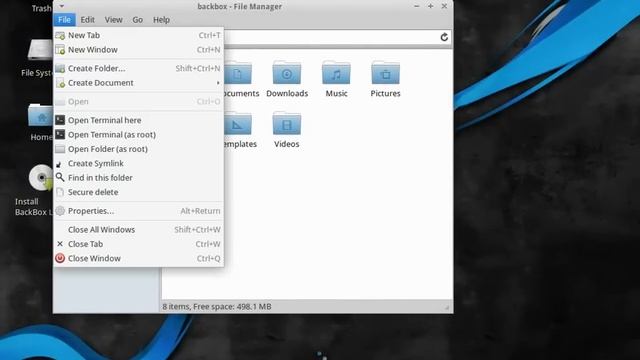The image size is (640, 360).
Task: Select Close Window entry
Action: click(x=138, y=258)
